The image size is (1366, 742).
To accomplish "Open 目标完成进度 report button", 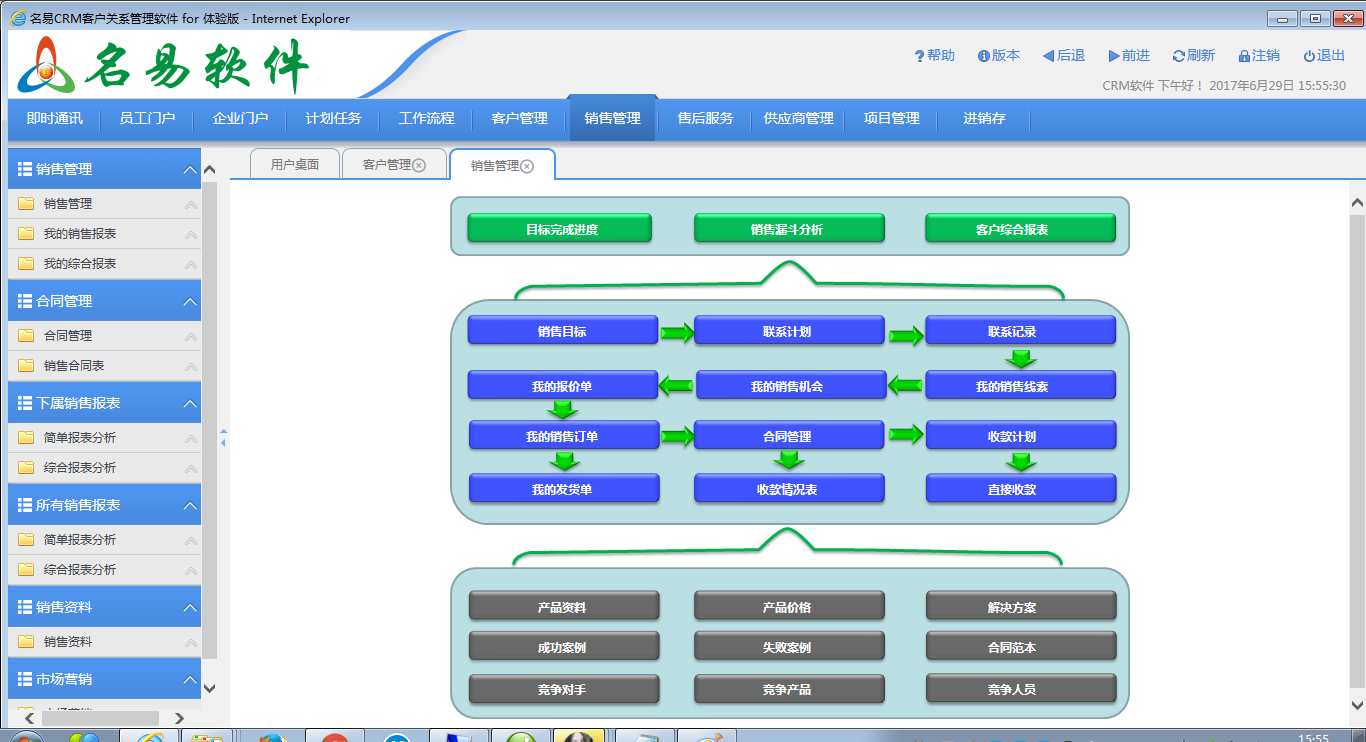I will click(x=561, y=229).
